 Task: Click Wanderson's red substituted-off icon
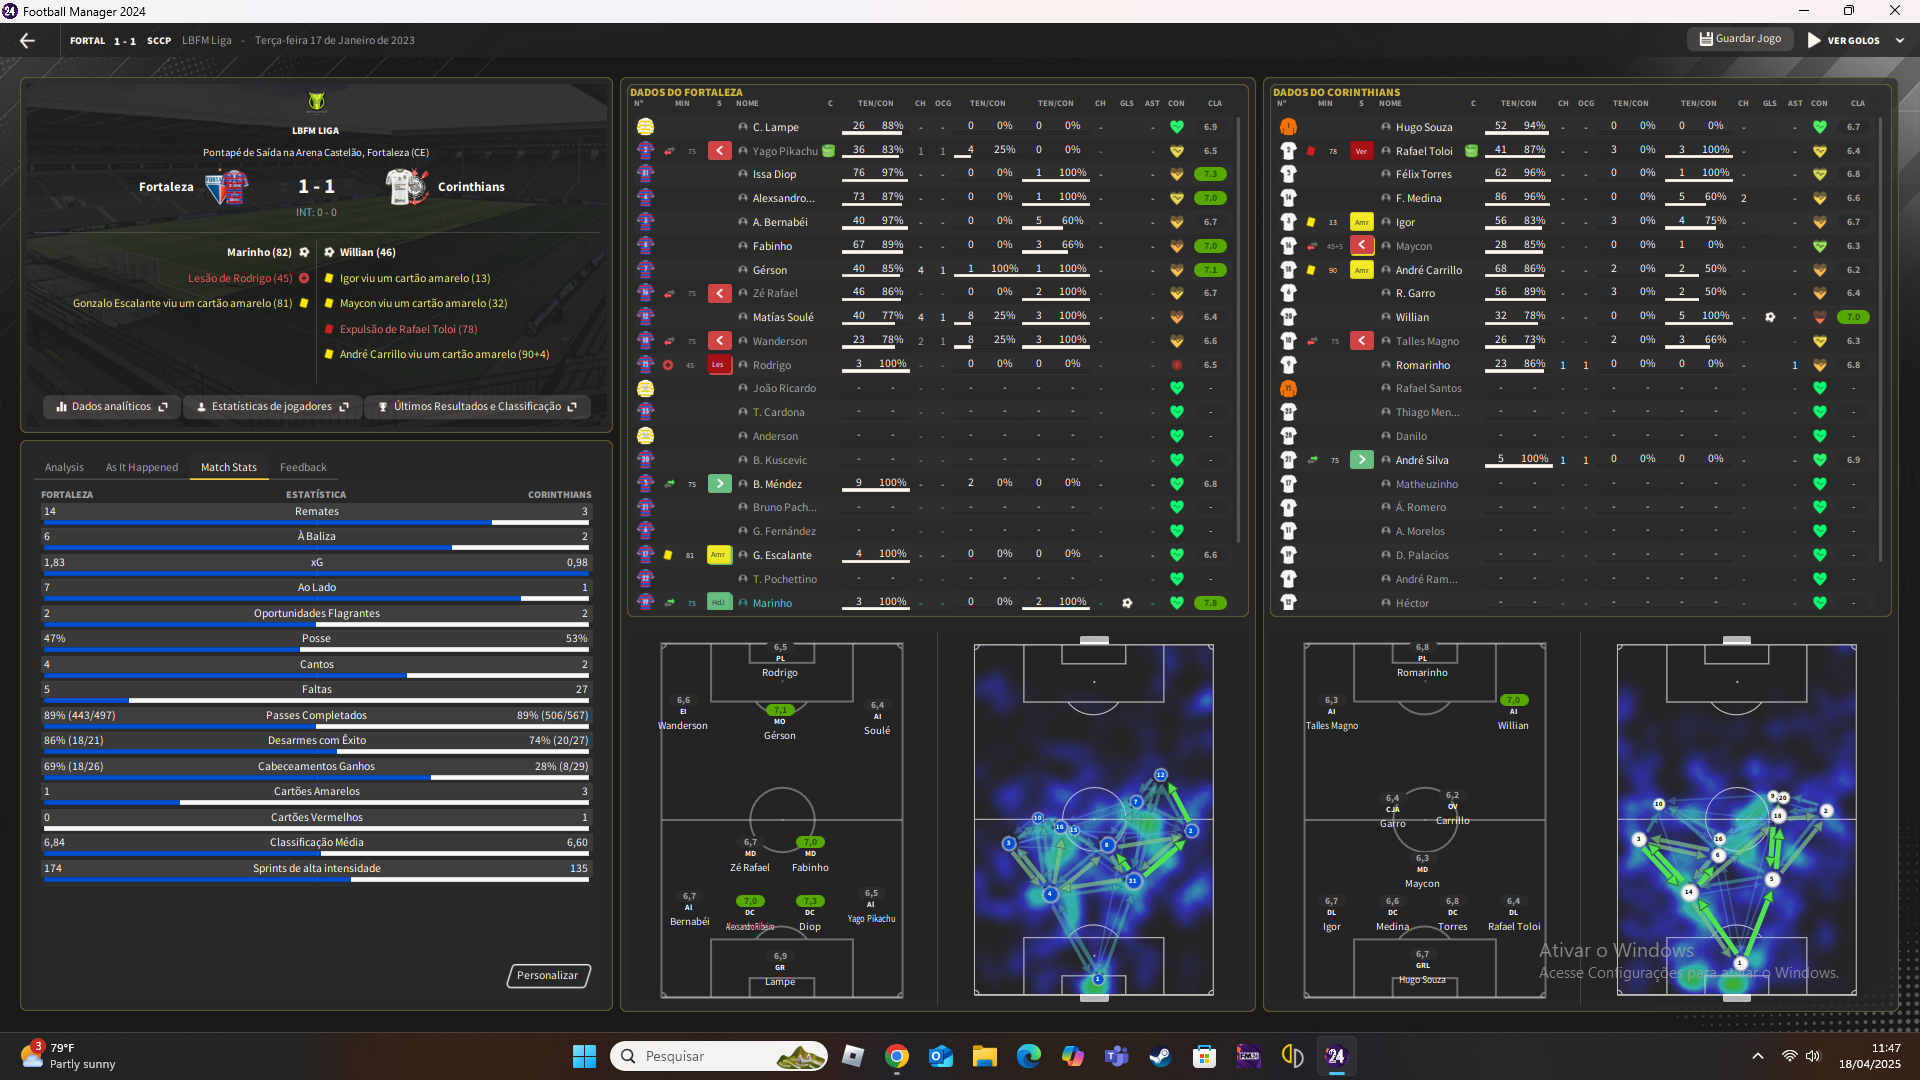[x=719, y=341]
